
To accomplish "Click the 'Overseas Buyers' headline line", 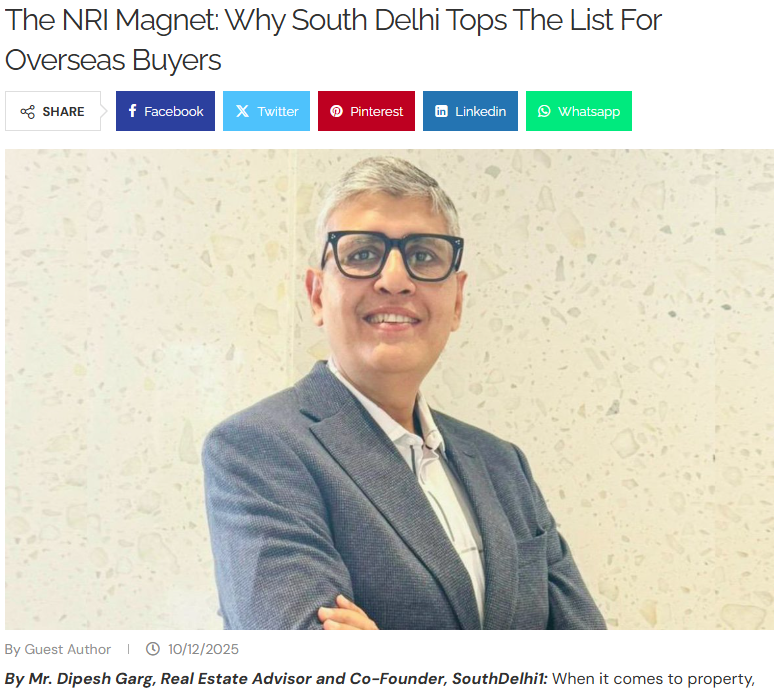I will 113,61.
